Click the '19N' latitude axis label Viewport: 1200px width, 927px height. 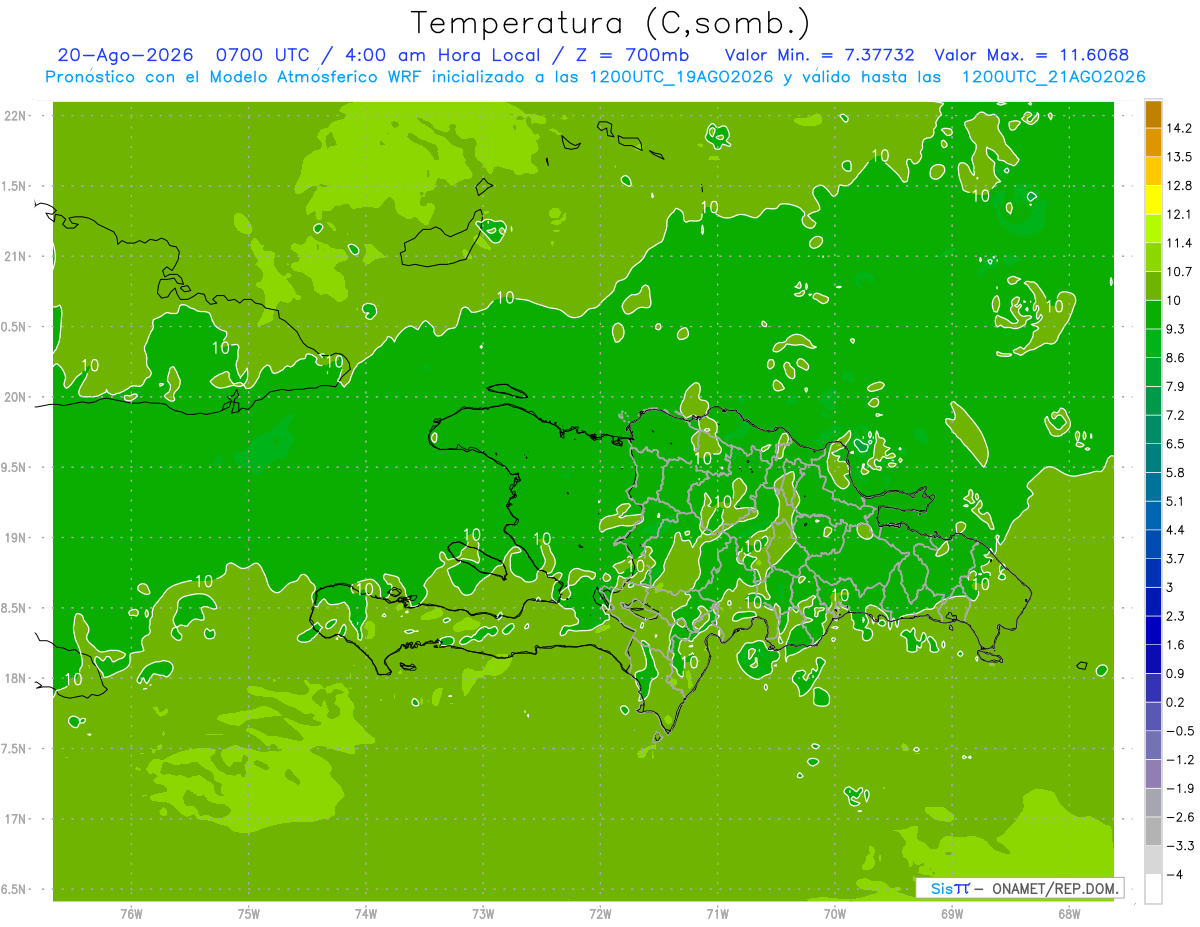click(16, 538)
